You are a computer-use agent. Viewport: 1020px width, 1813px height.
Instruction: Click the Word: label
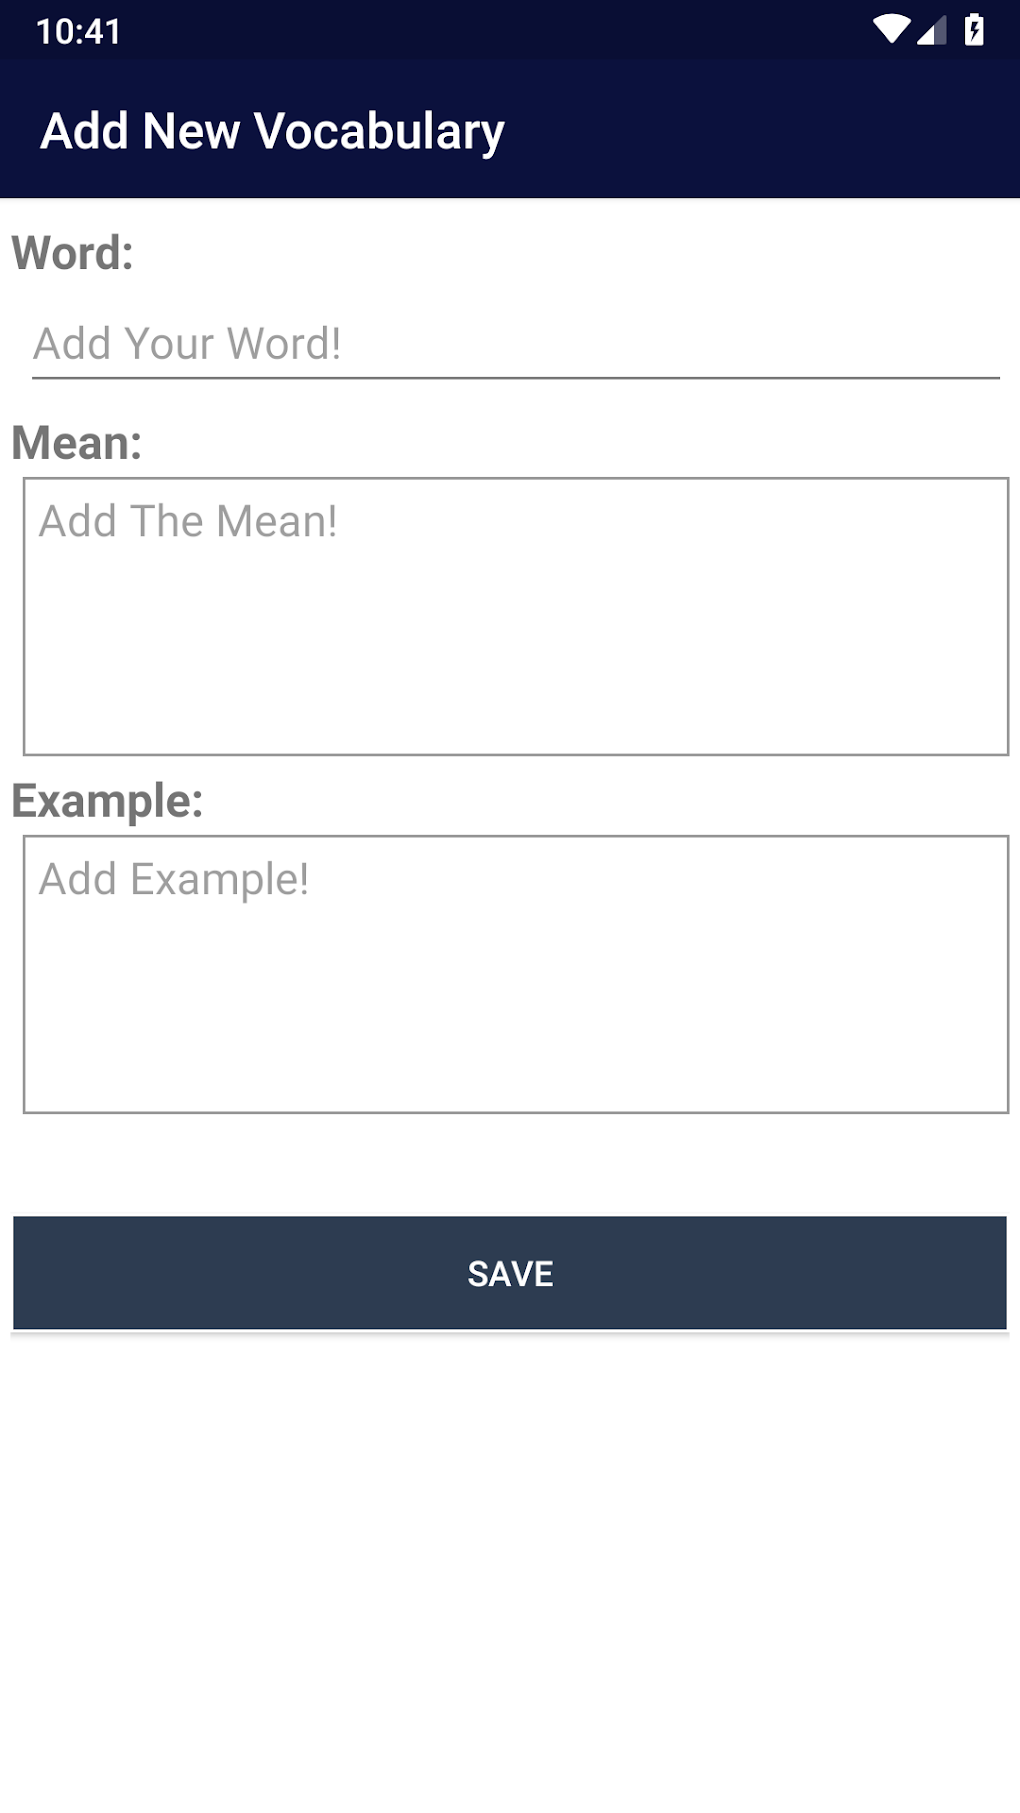tap(72, 252)
